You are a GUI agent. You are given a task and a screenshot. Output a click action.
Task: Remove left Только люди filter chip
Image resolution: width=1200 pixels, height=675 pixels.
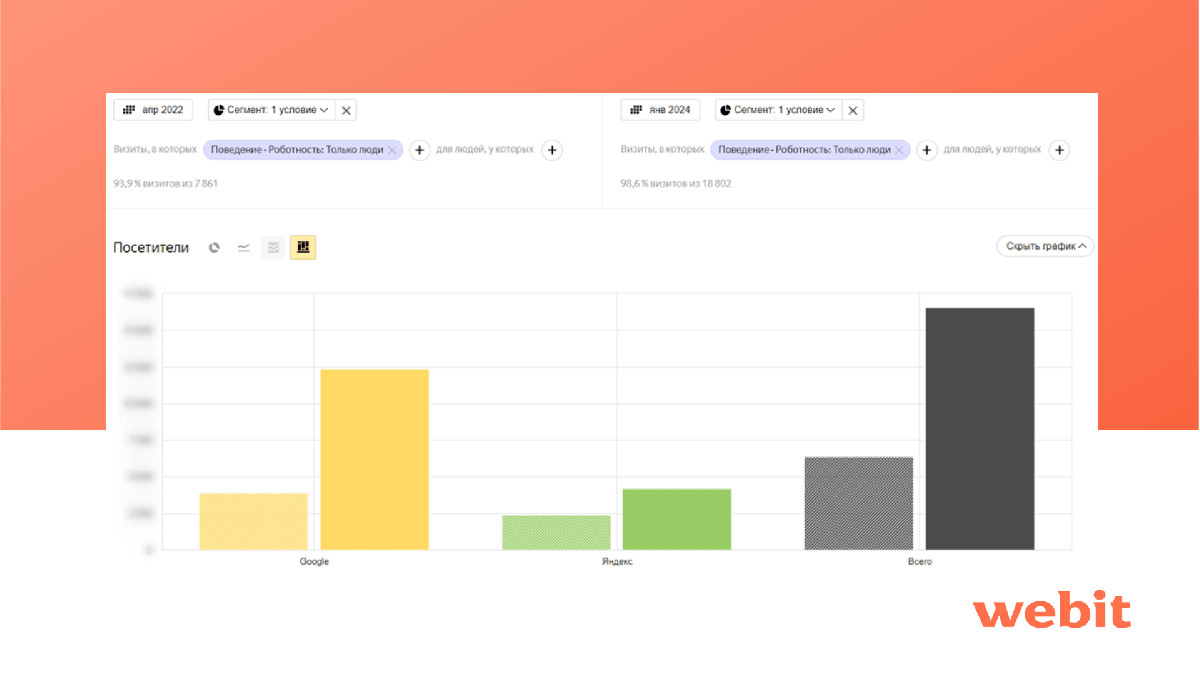(393, 150)
